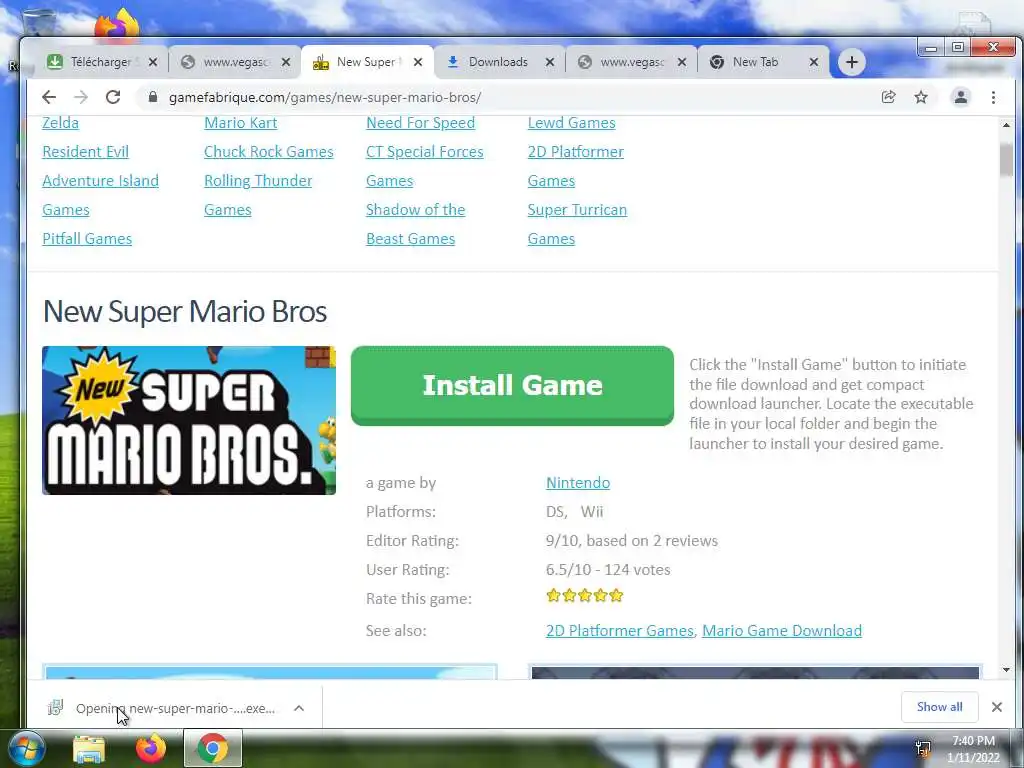The width and height of the screenshot is (1024, 768).
Task: Open the Pitfall Games link
Action: (87, 238)
